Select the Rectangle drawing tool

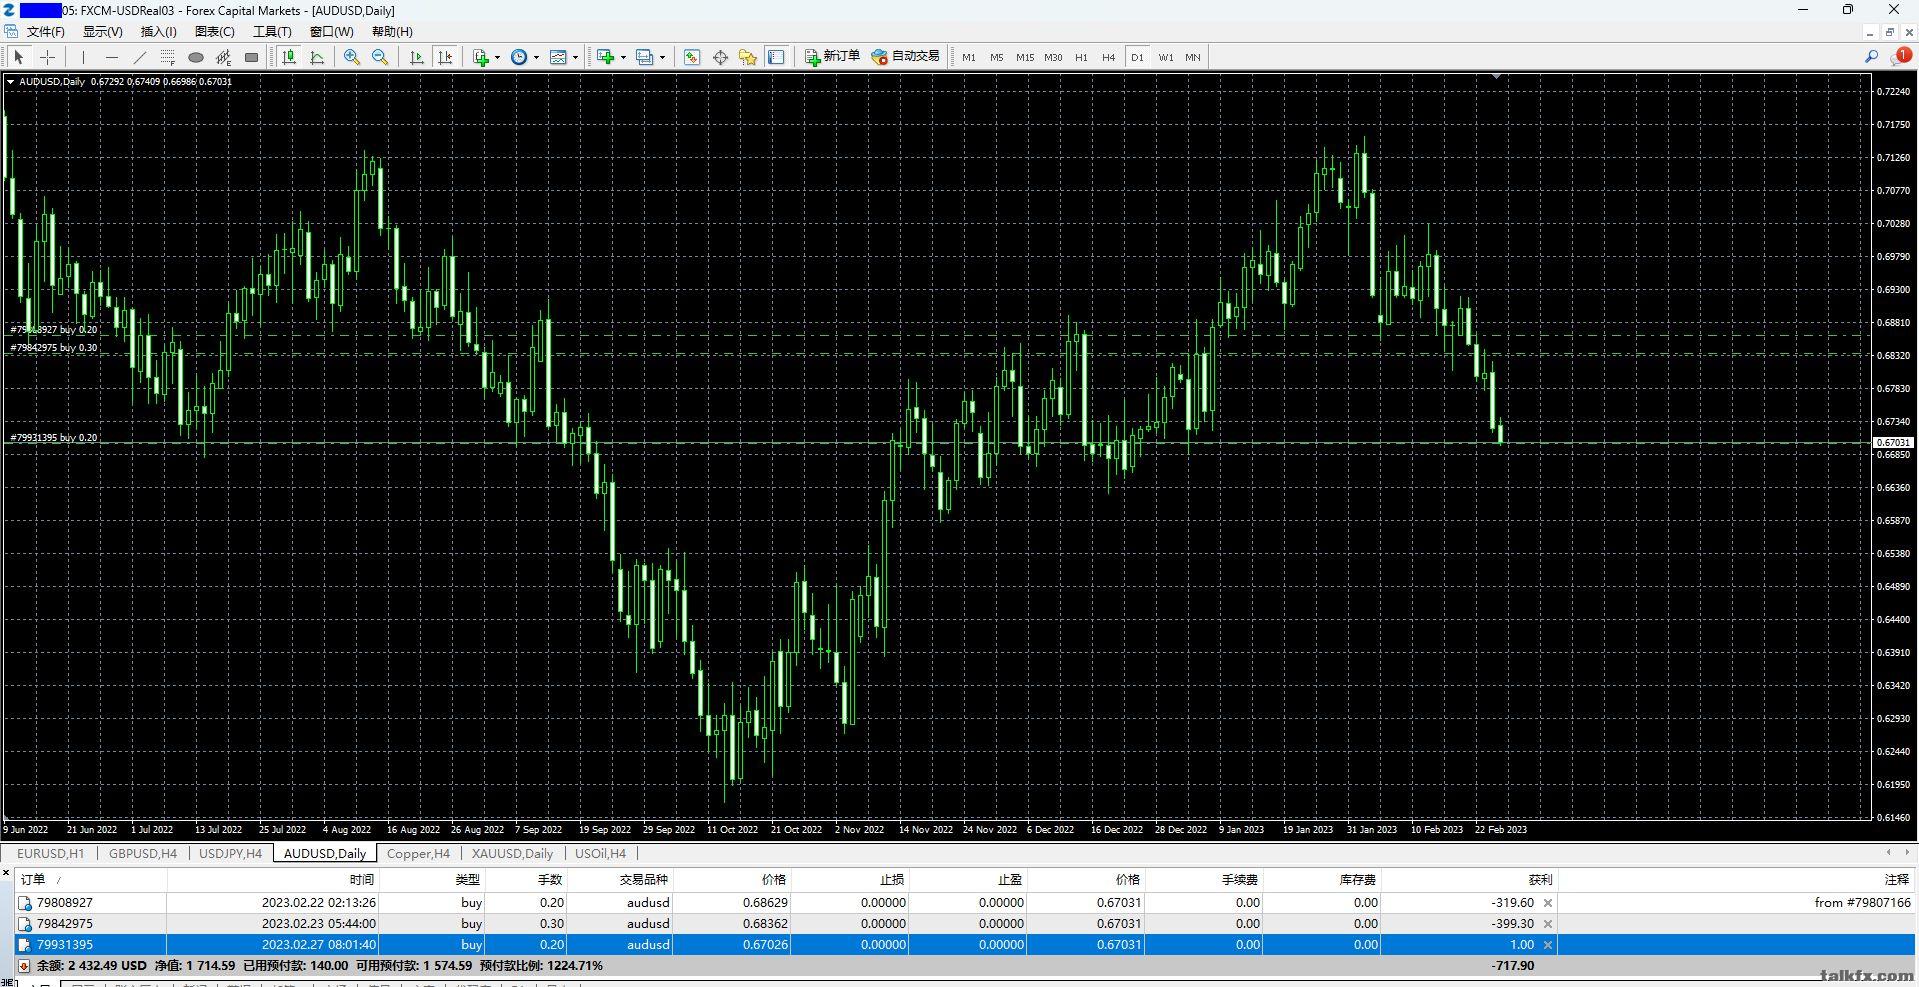coord(252,57)
